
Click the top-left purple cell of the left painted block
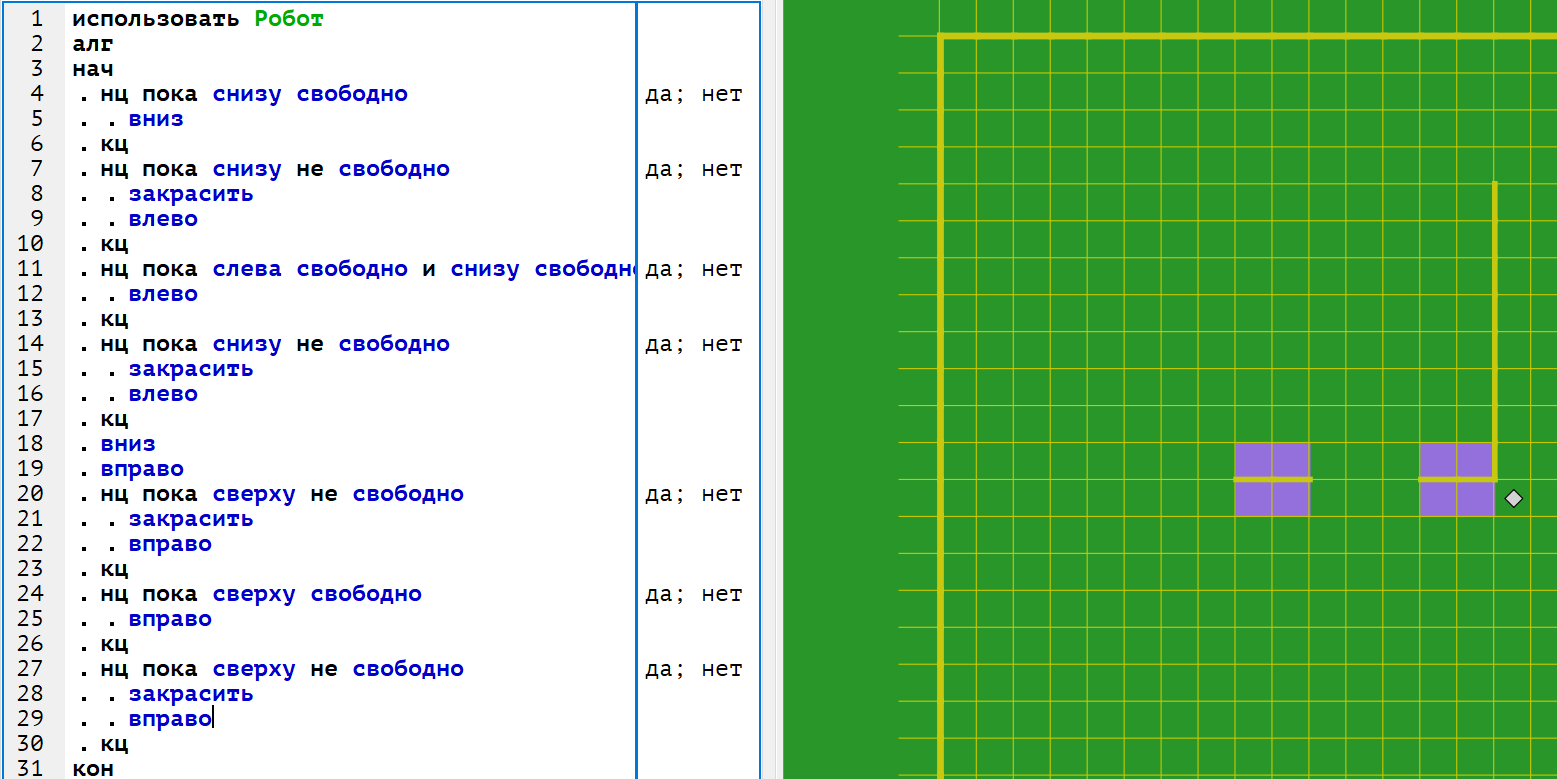pos(1253,460)
